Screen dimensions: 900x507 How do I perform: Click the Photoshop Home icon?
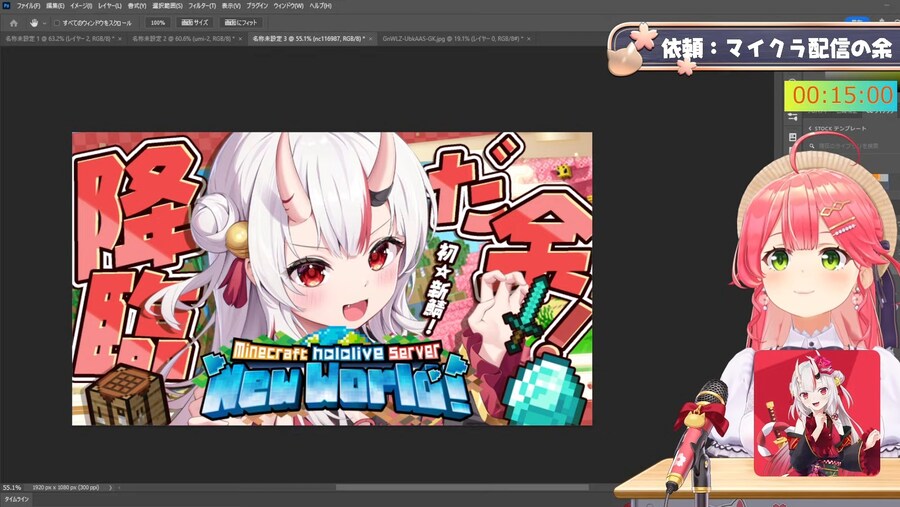point(14,23)
